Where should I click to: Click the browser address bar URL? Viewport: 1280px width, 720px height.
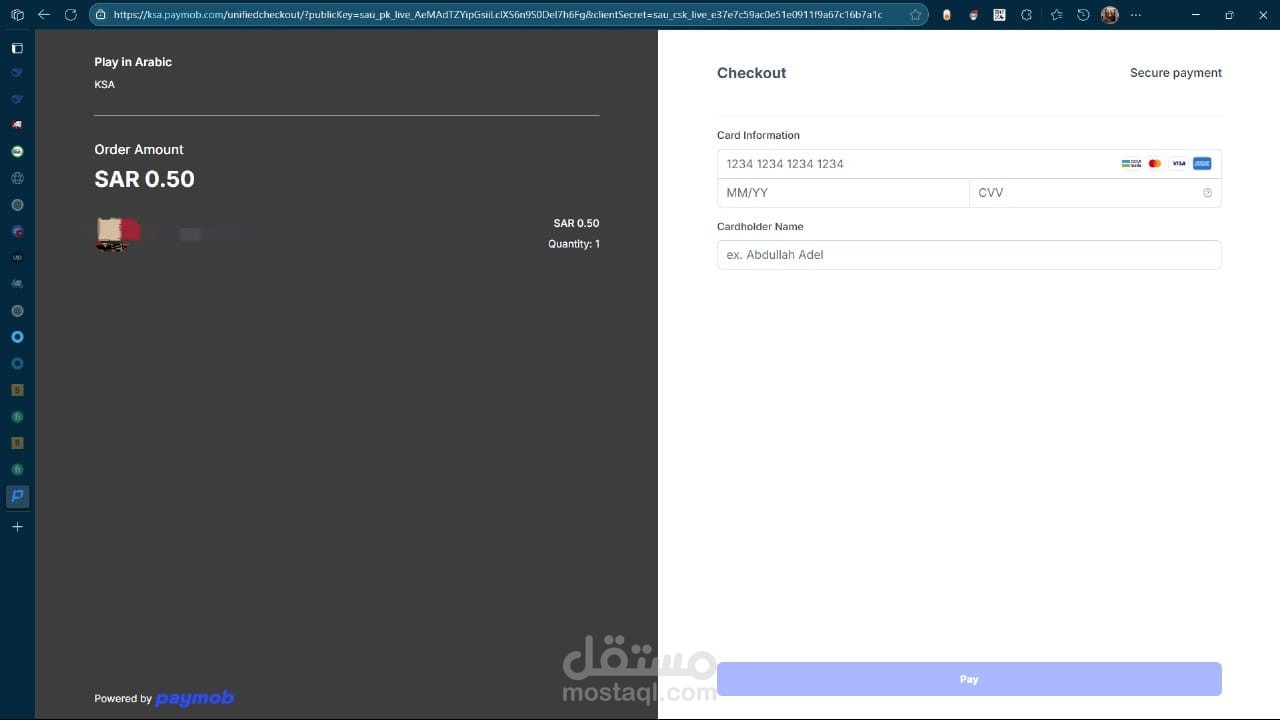coord(497,15)
